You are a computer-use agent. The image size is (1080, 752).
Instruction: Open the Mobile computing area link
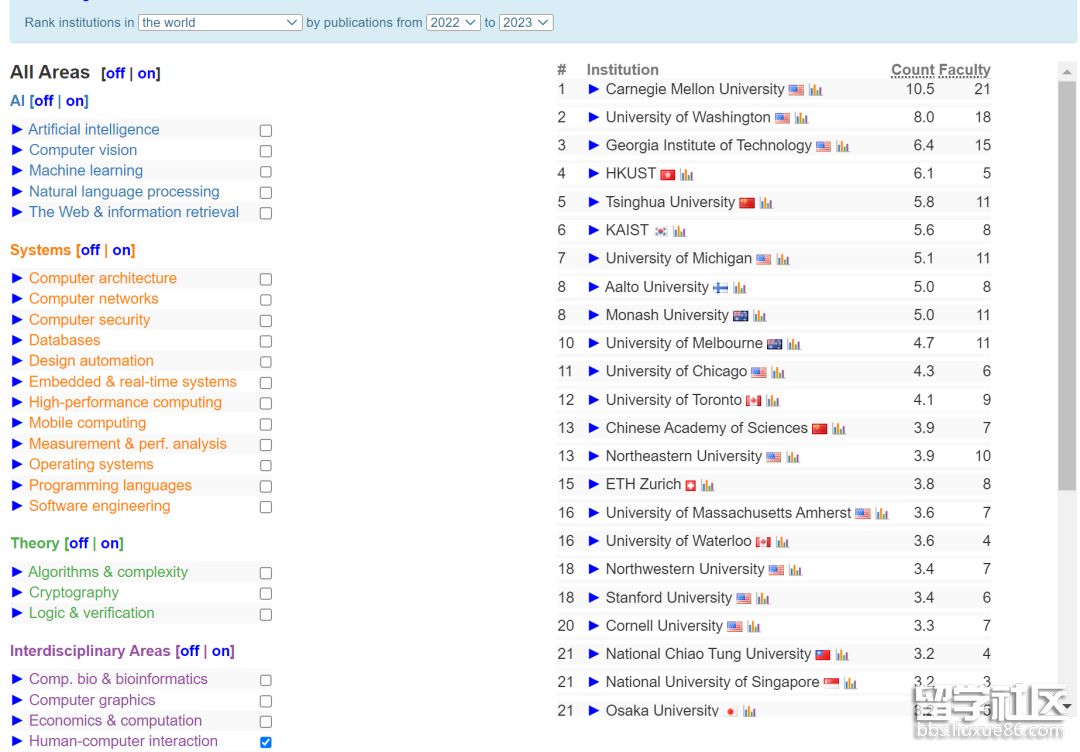coord(87,424)
